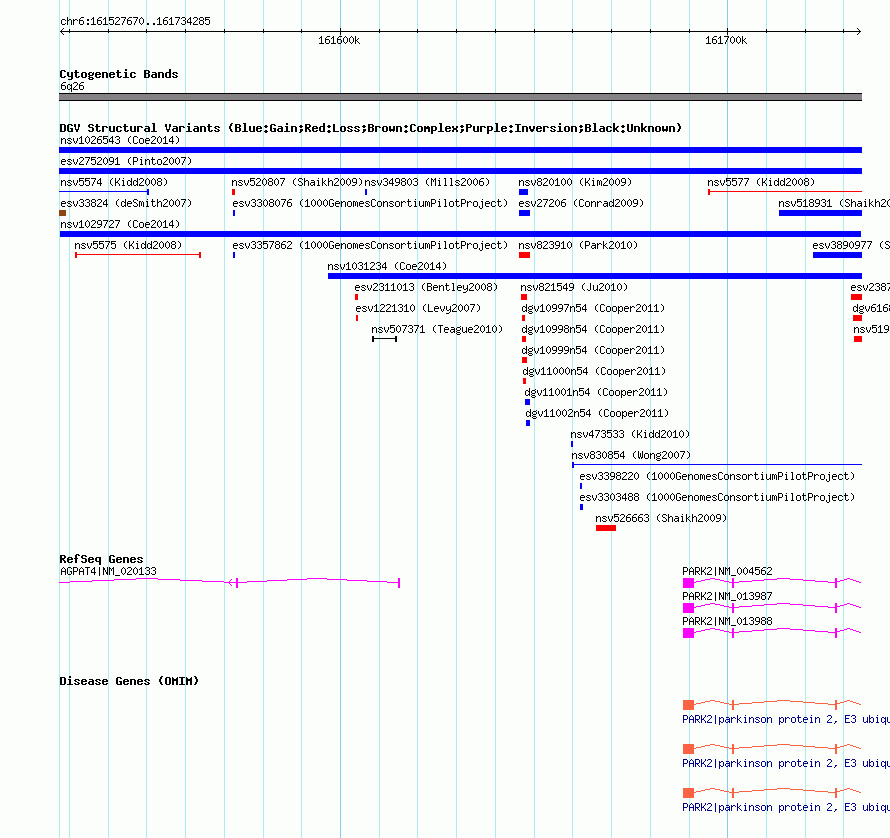The height and width of the screenshot is (838, 890).
Task: Click the Disease Genes (OMIM) track title
Action: pyautogui.click(x=129, y=681)
